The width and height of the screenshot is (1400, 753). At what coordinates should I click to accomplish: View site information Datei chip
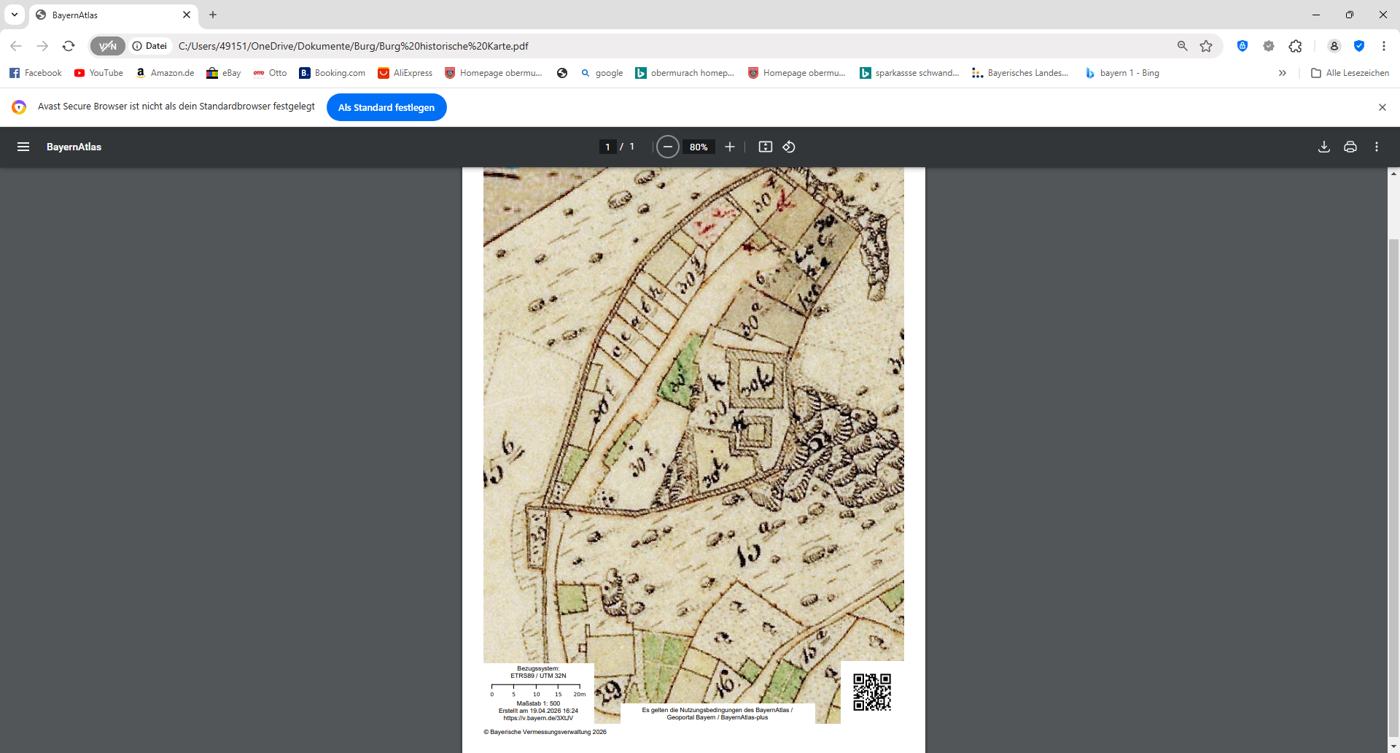coord(150,46)
